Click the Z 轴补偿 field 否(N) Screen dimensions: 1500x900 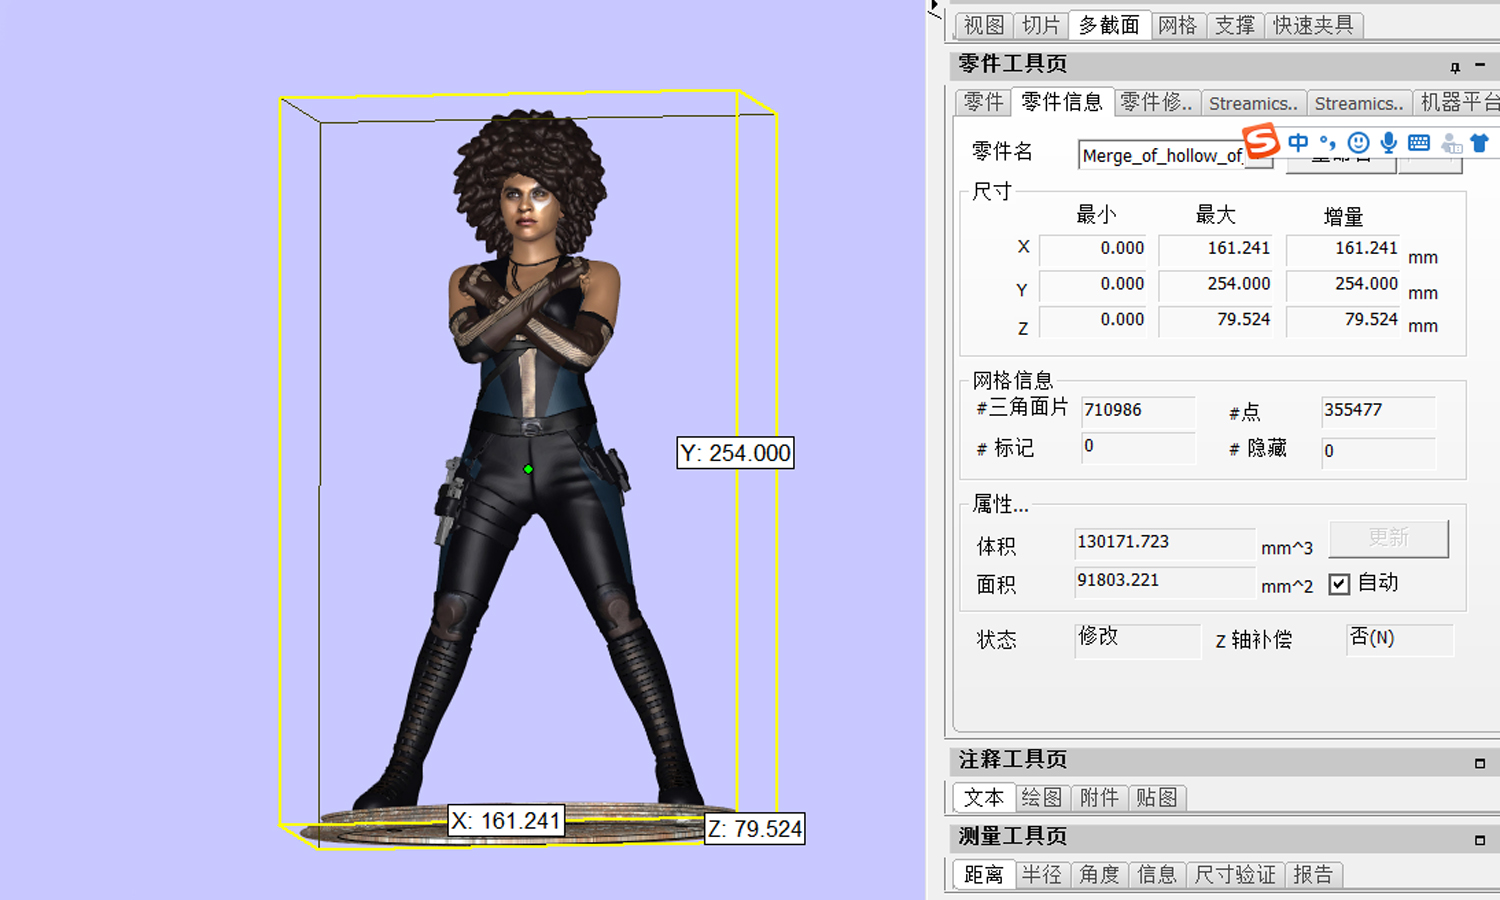[1400, 639]
